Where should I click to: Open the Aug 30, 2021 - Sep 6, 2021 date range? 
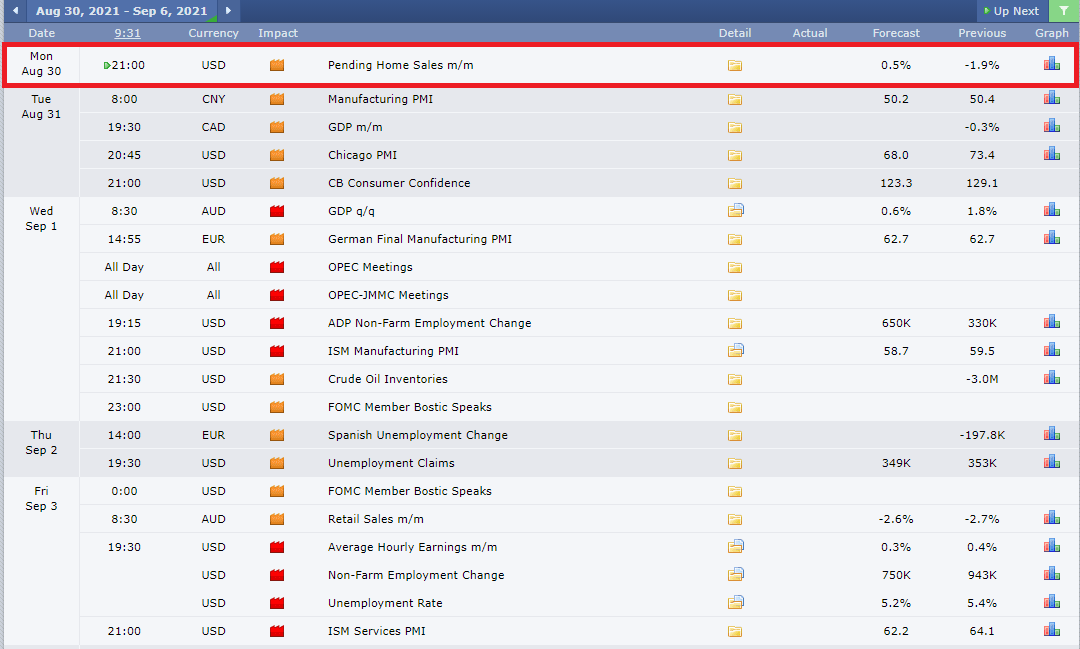(x=122, y=11)
